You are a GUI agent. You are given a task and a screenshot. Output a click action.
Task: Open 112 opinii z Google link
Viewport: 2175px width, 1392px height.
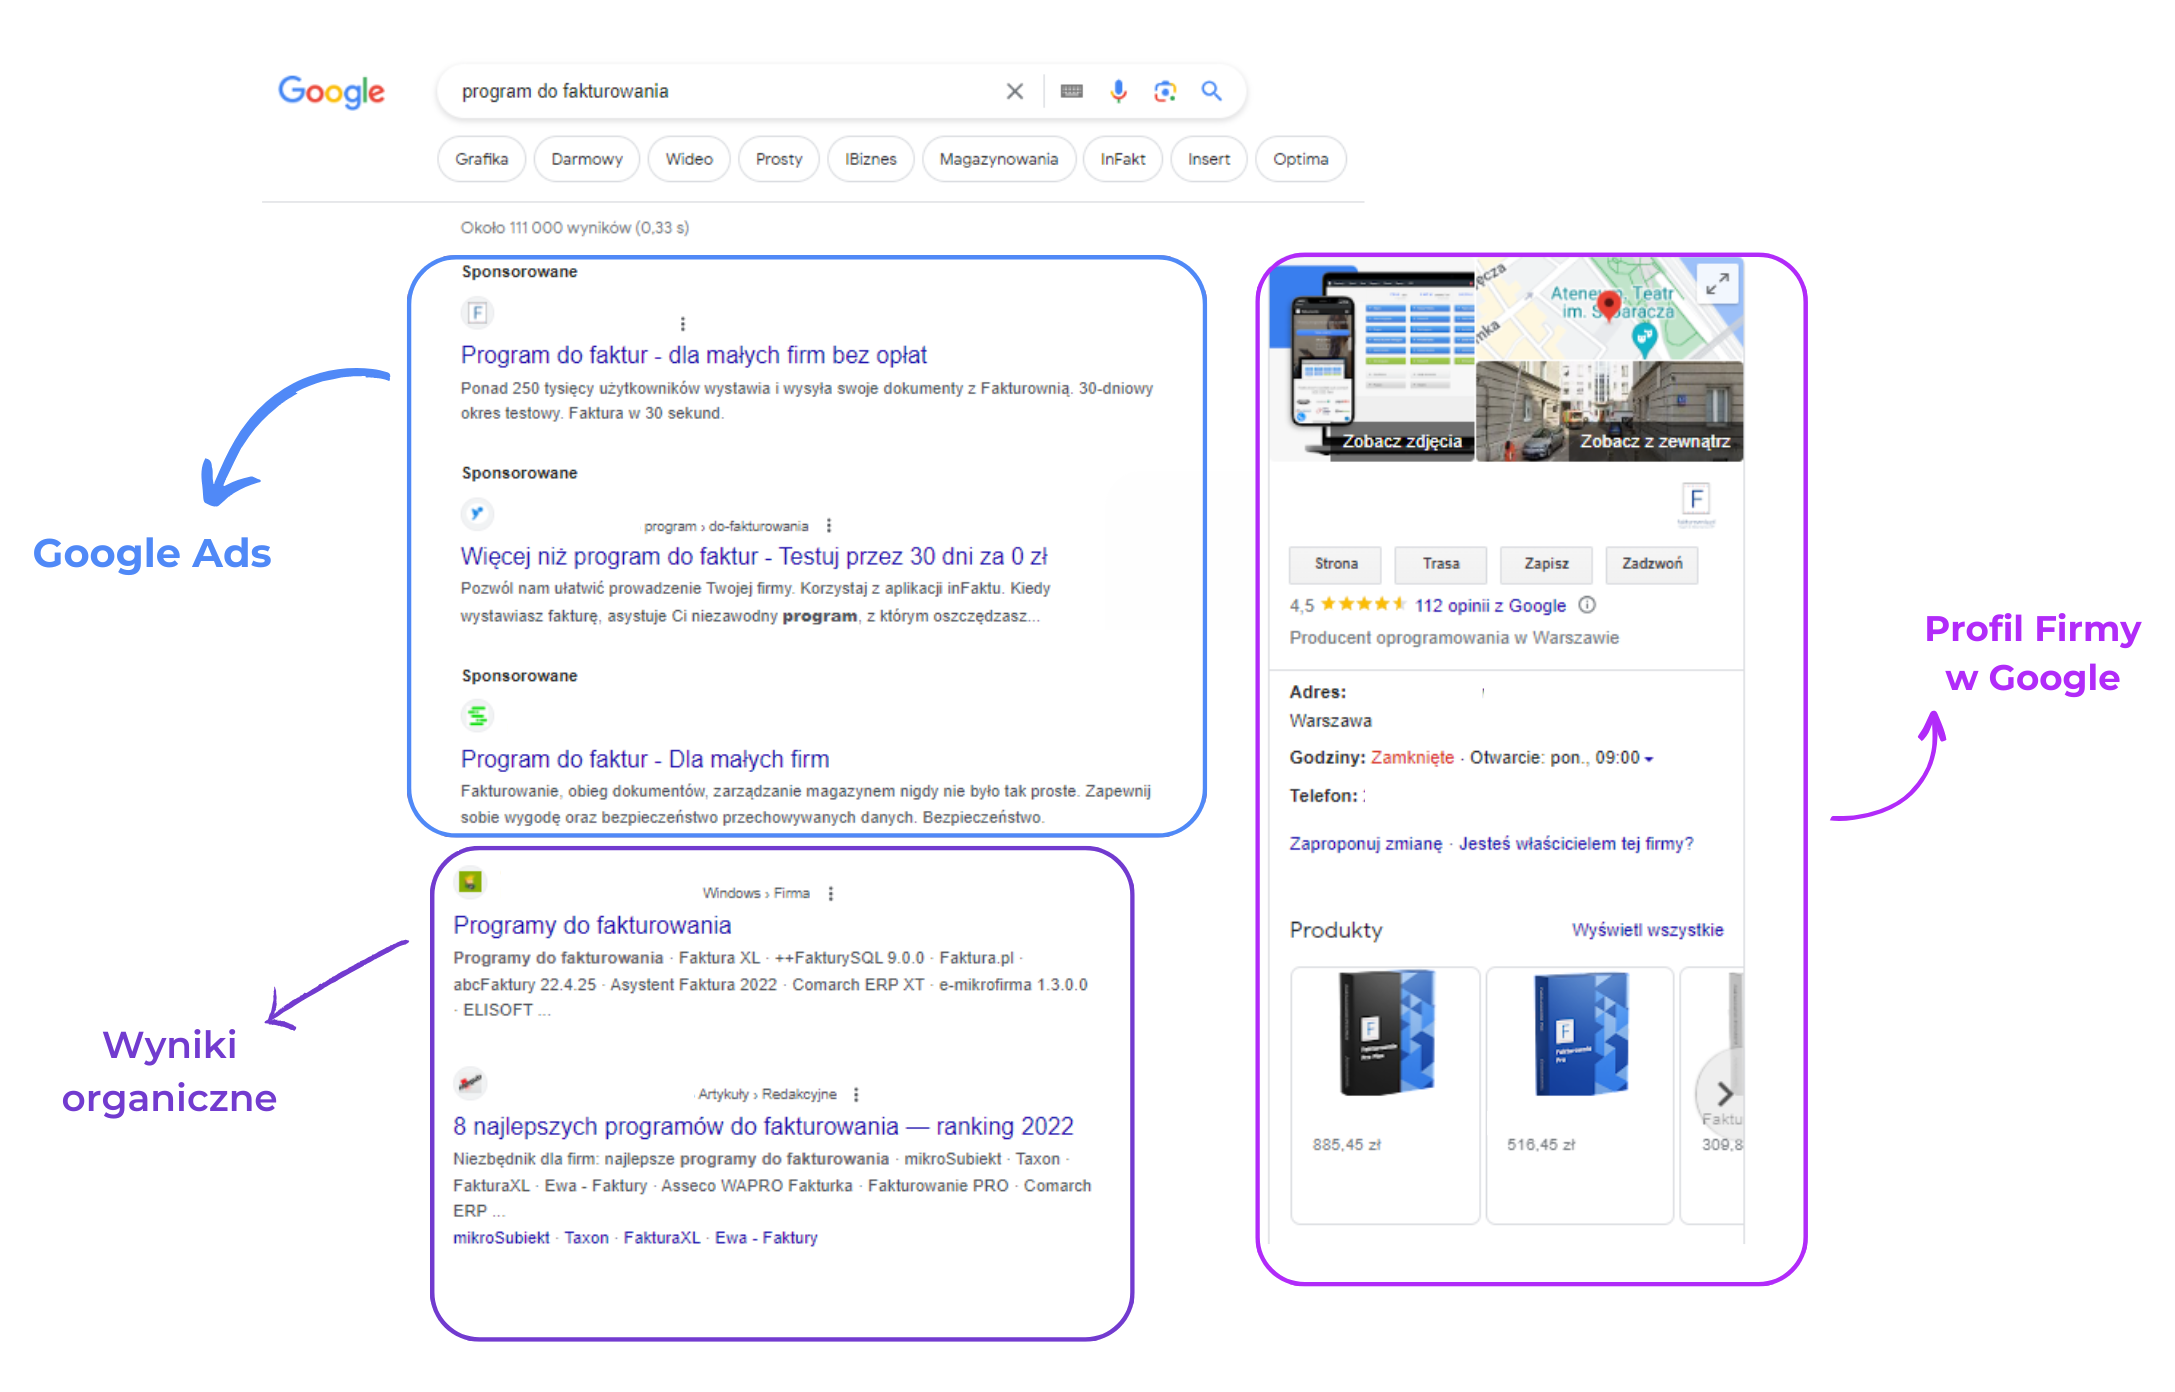click(1490, 606)
